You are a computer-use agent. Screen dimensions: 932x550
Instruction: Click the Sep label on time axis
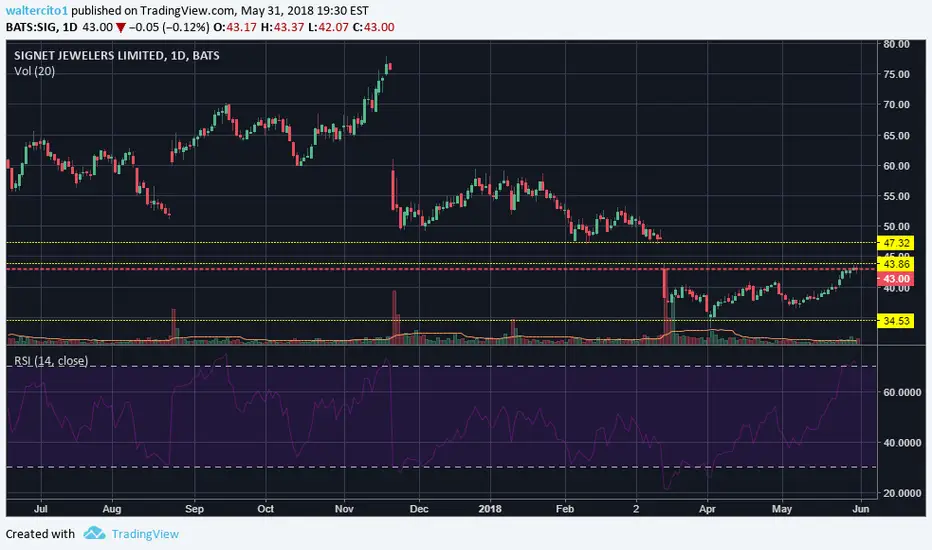(194, 509)
